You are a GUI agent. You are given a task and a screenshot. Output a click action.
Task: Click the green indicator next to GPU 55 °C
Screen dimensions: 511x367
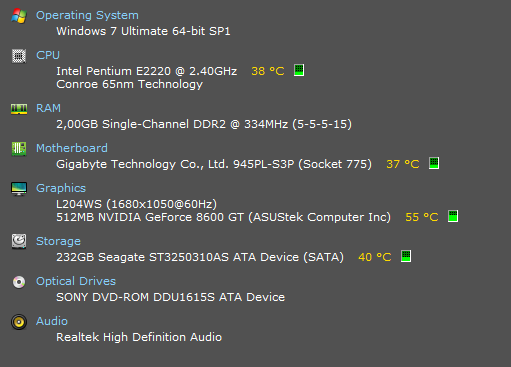(453, 216)
